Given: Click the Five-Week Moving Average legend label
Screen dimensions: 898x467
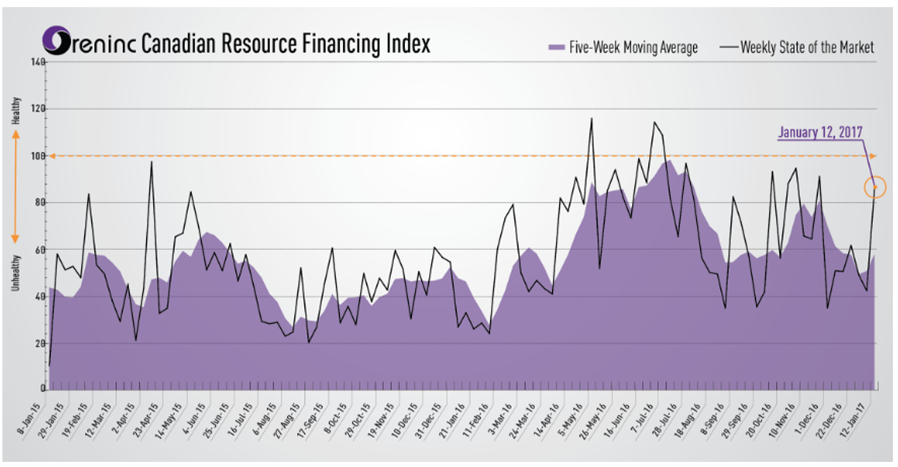Looking at the screenshot, I should (x=634, y=47).
